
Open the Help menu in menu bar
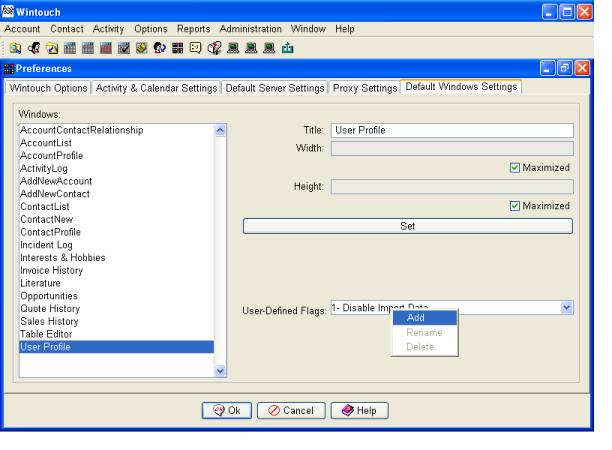[345, 29]
